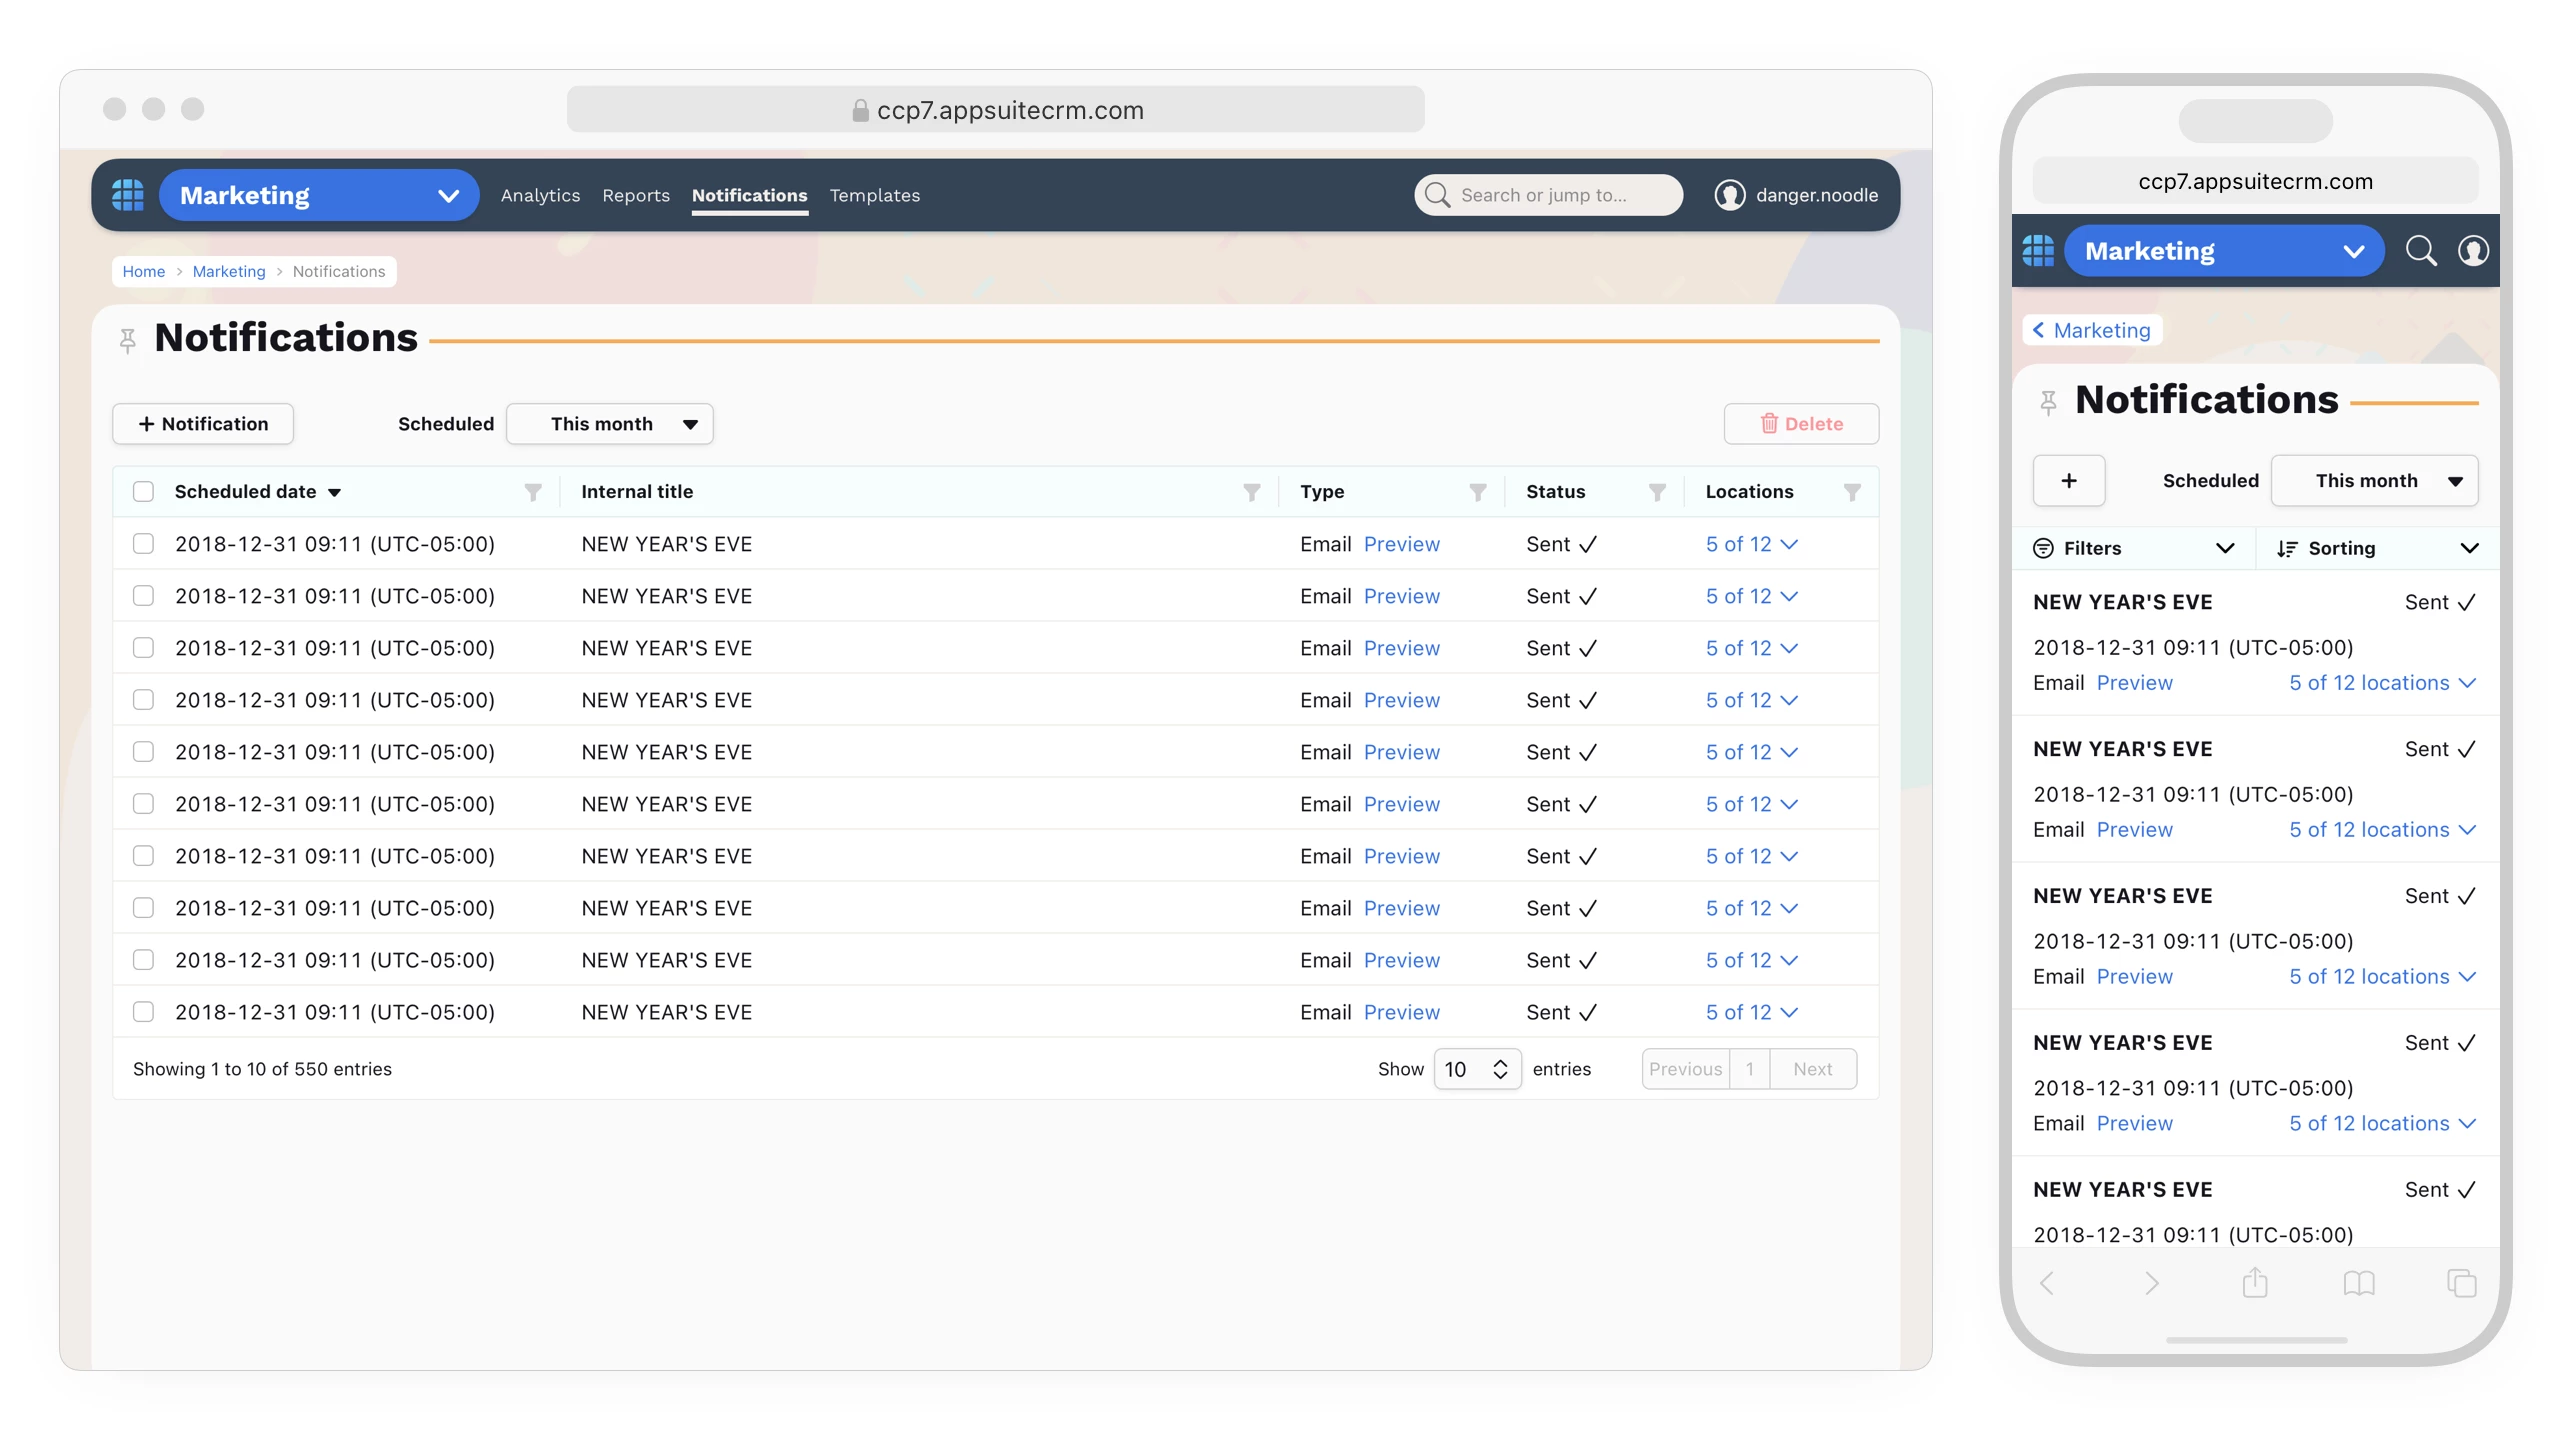Viewport: 2560px width, 1440px height.
Task: Click the share icon in mobile browser toolbar
Action: [x=2254, y=1283]
